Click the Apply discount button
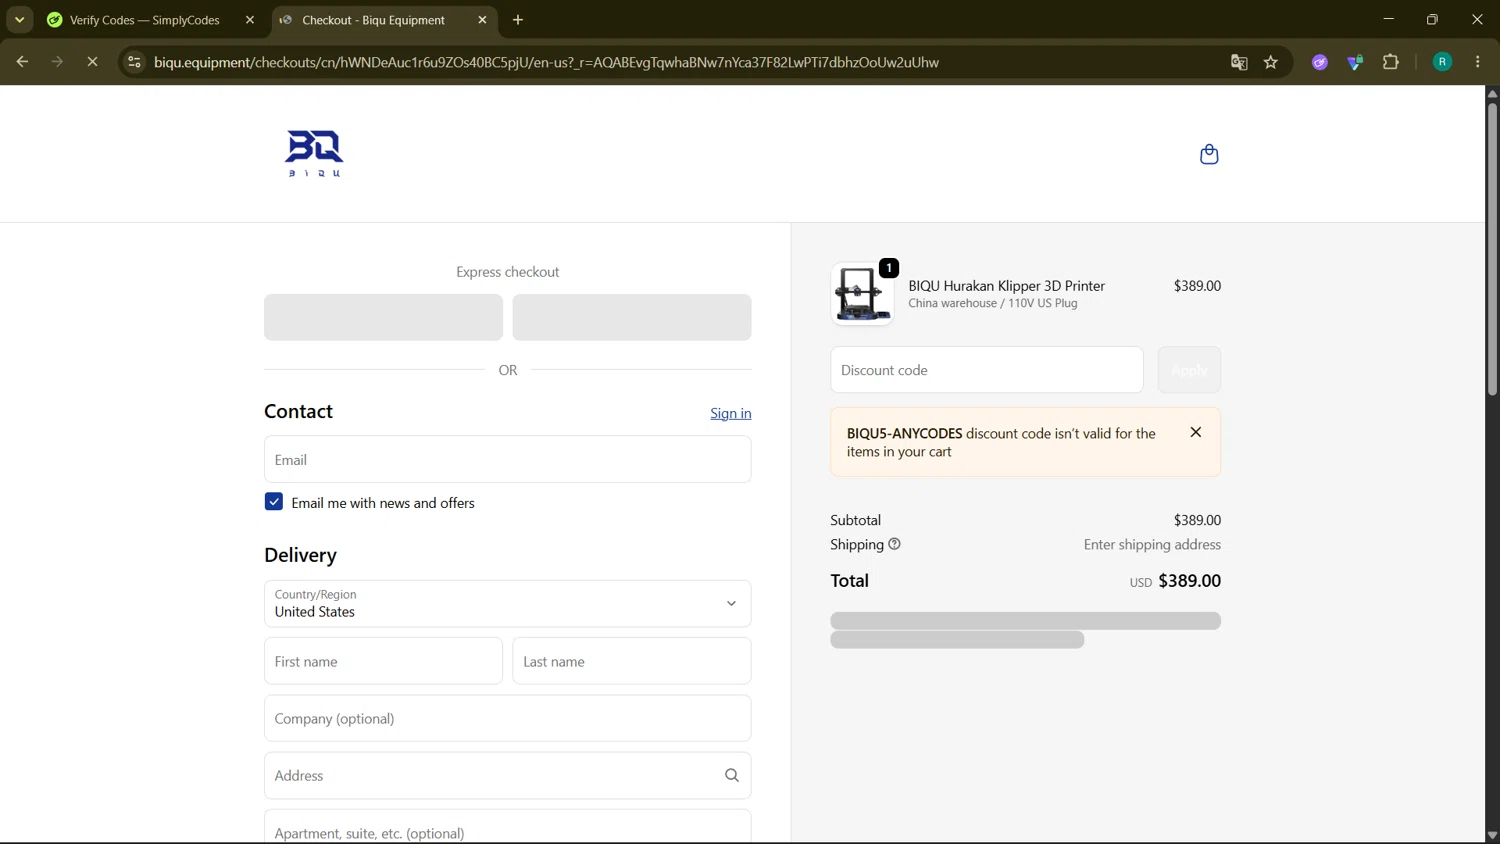Screen dimensions: 1500x844 tap(1189, 370)
